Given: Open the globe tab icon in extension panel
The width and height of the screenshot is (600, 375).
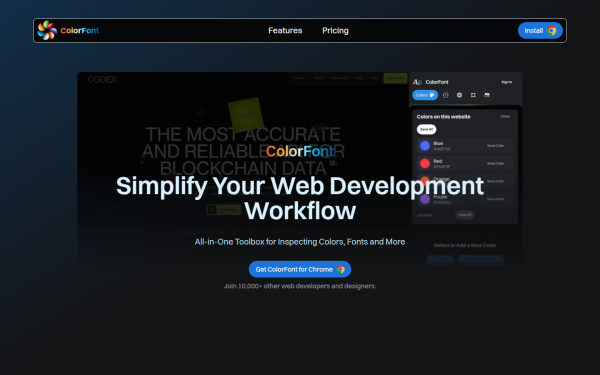Looking at the screenshot, I should [x=459, y=95].
